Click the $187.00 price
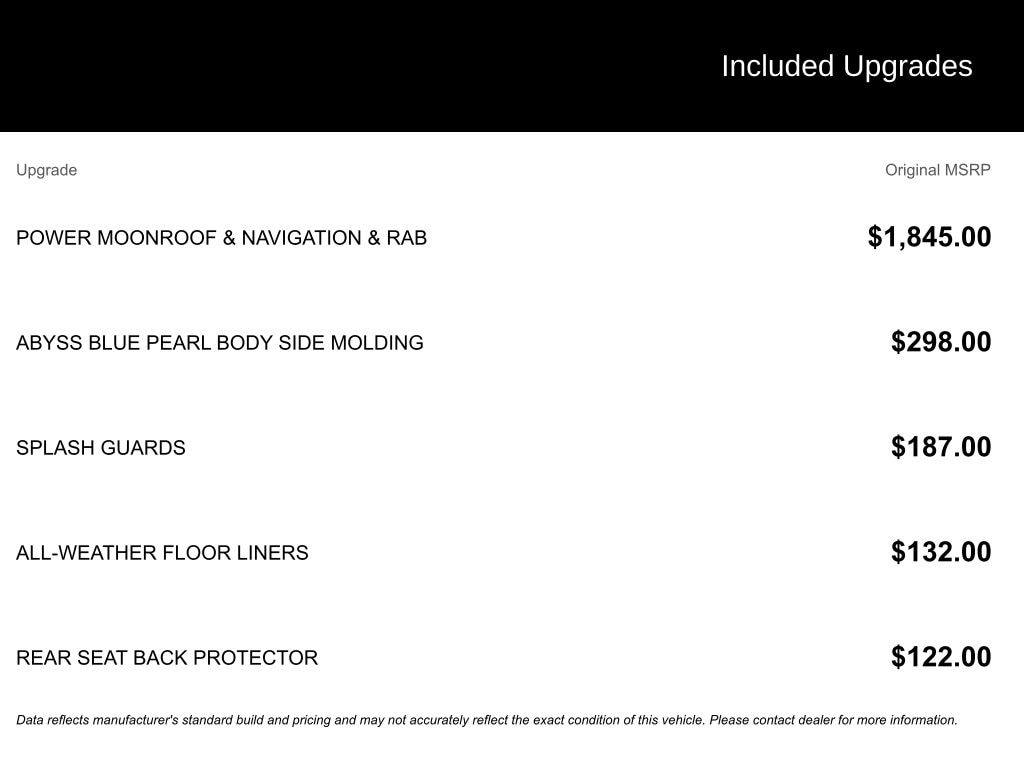The width and height of the screenshot is (1024, 768). pyautogui.click(x=941, y=447)
